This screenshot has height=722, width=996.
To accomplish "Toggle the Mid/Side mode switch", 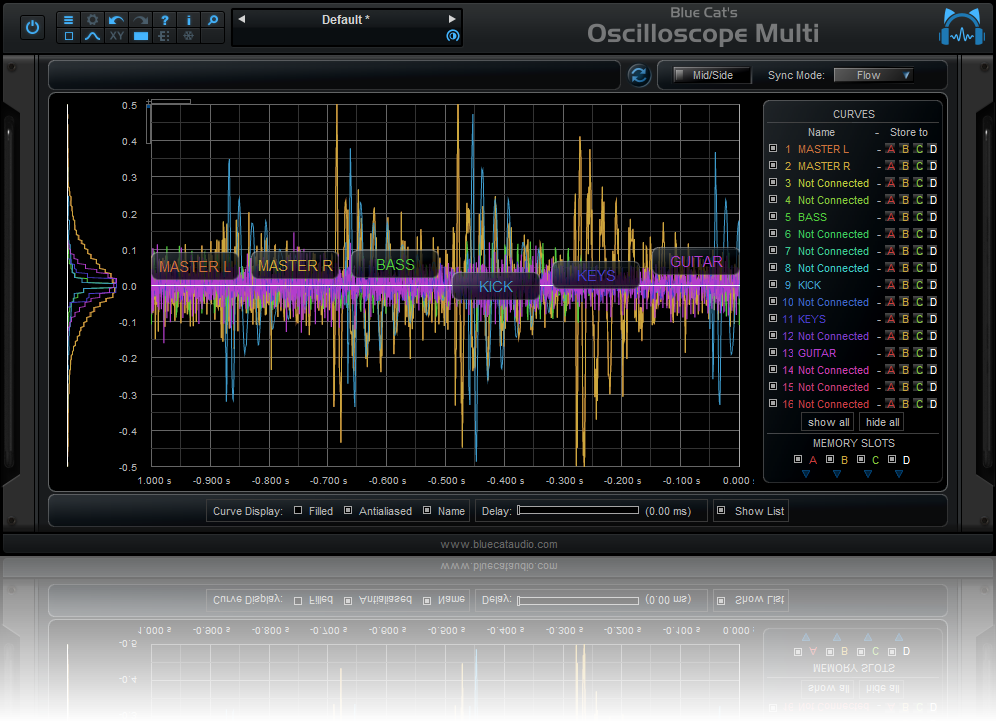I will tap(711, 75).
